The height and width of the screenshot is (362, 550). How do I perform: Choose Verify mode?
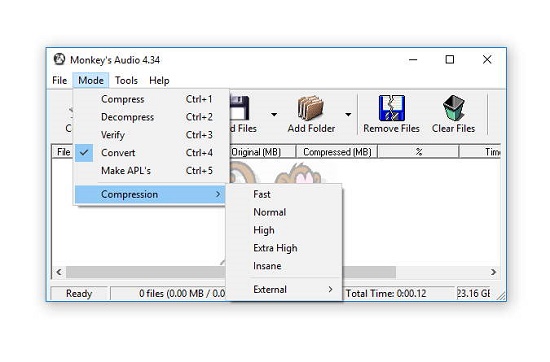point(150,135)
